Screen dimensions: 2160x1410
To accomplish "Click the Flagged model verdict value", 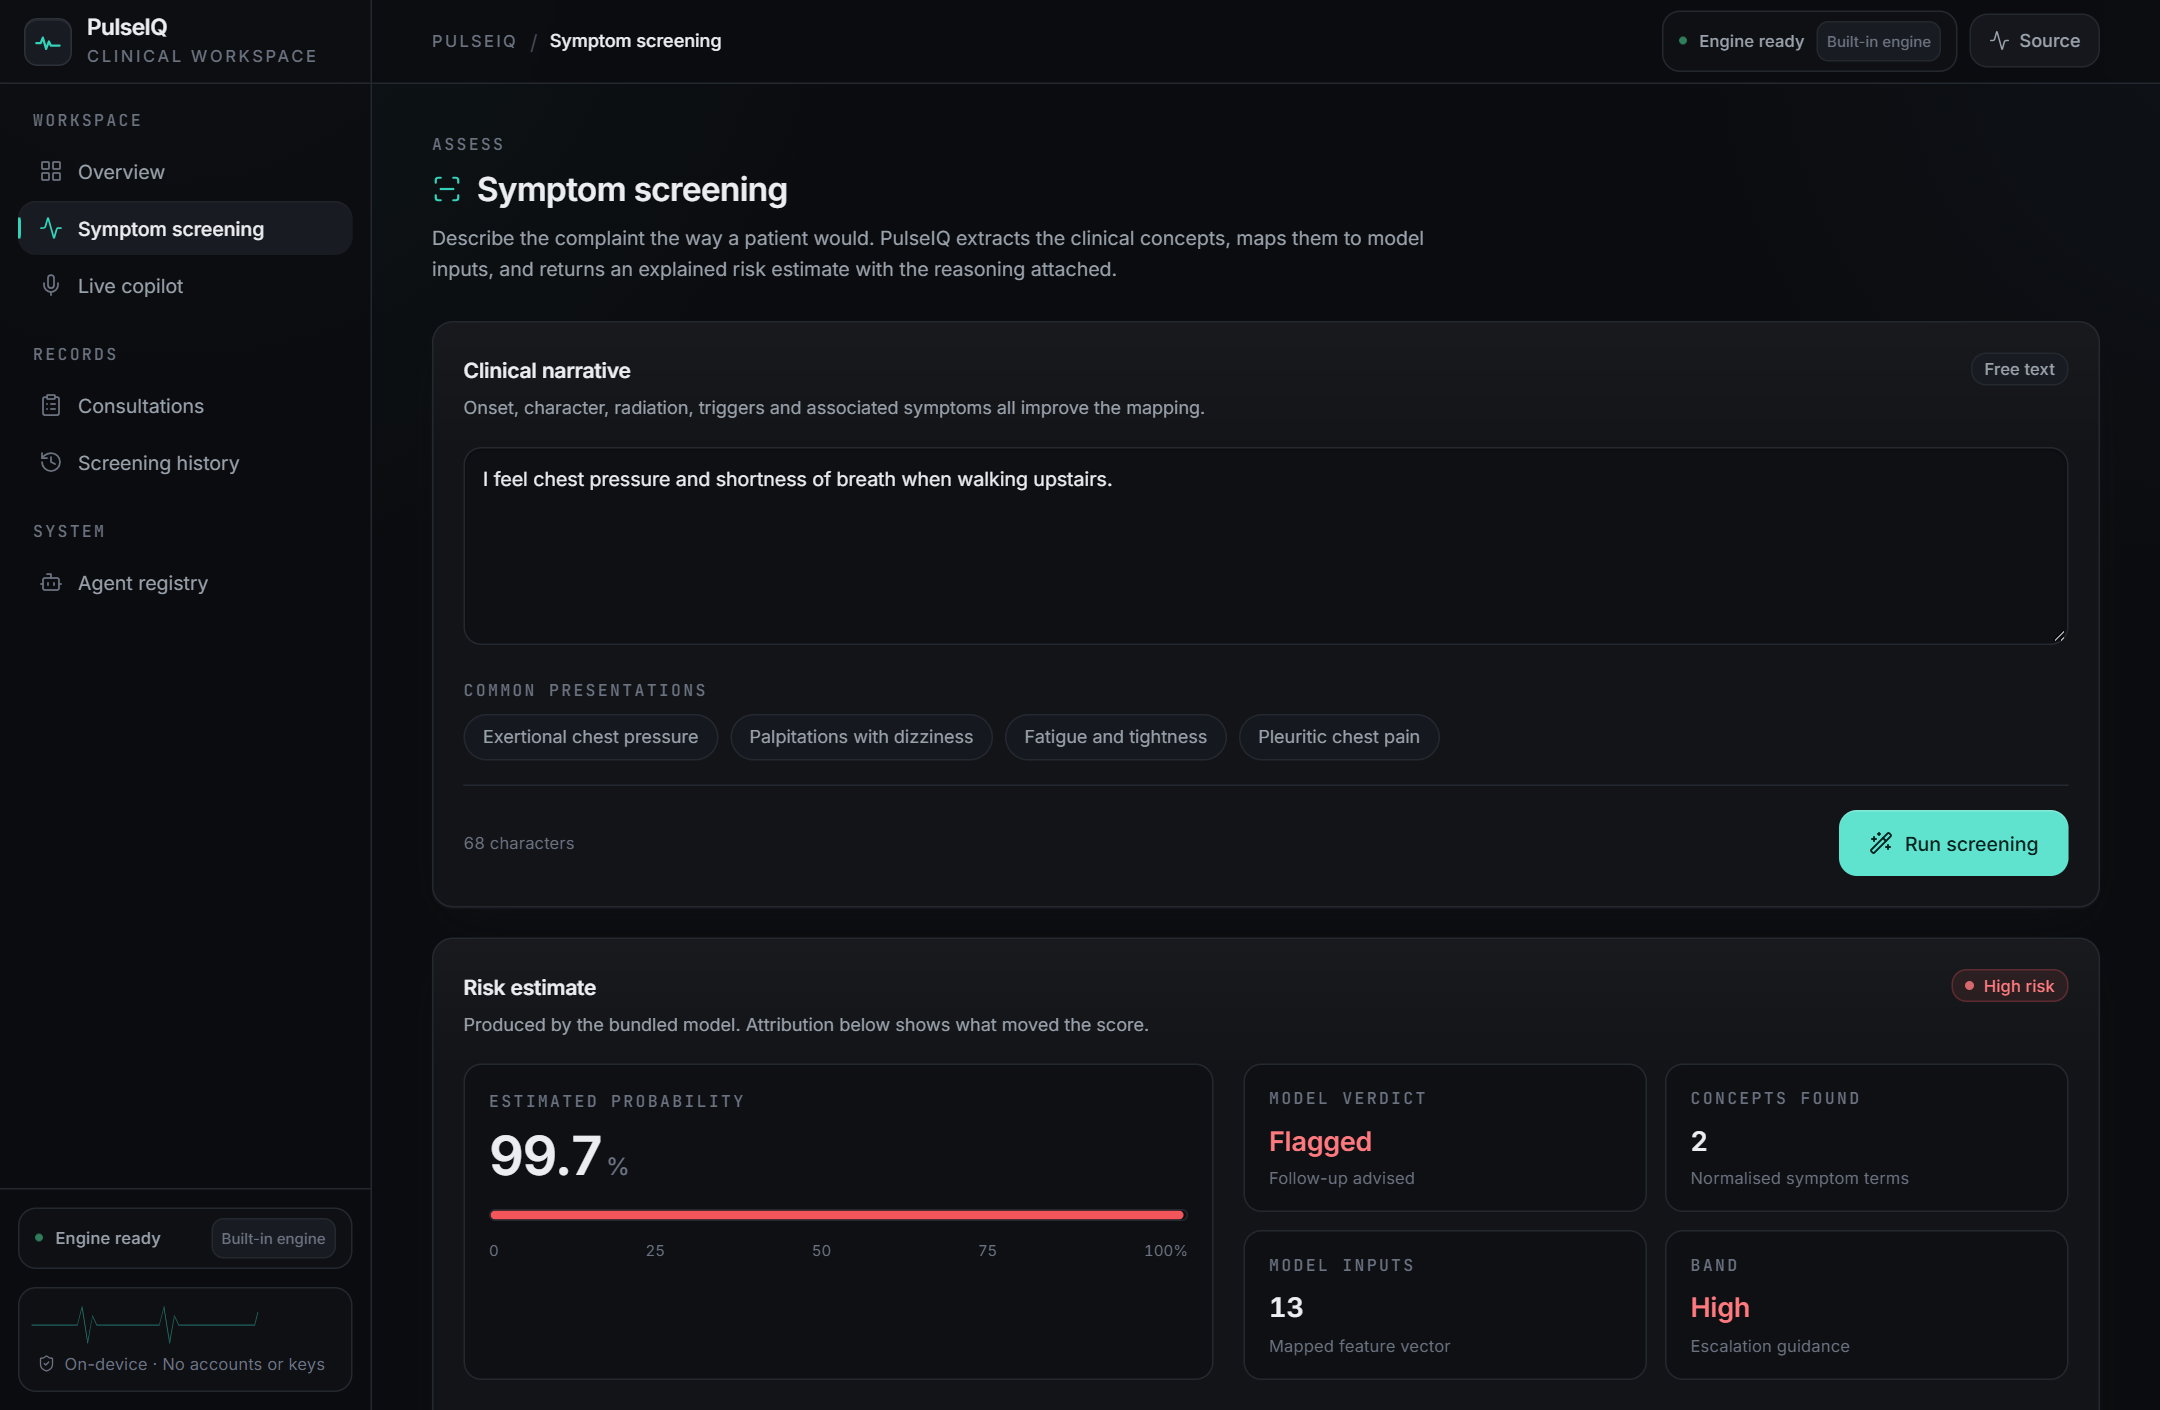I will (1320, 1141).
